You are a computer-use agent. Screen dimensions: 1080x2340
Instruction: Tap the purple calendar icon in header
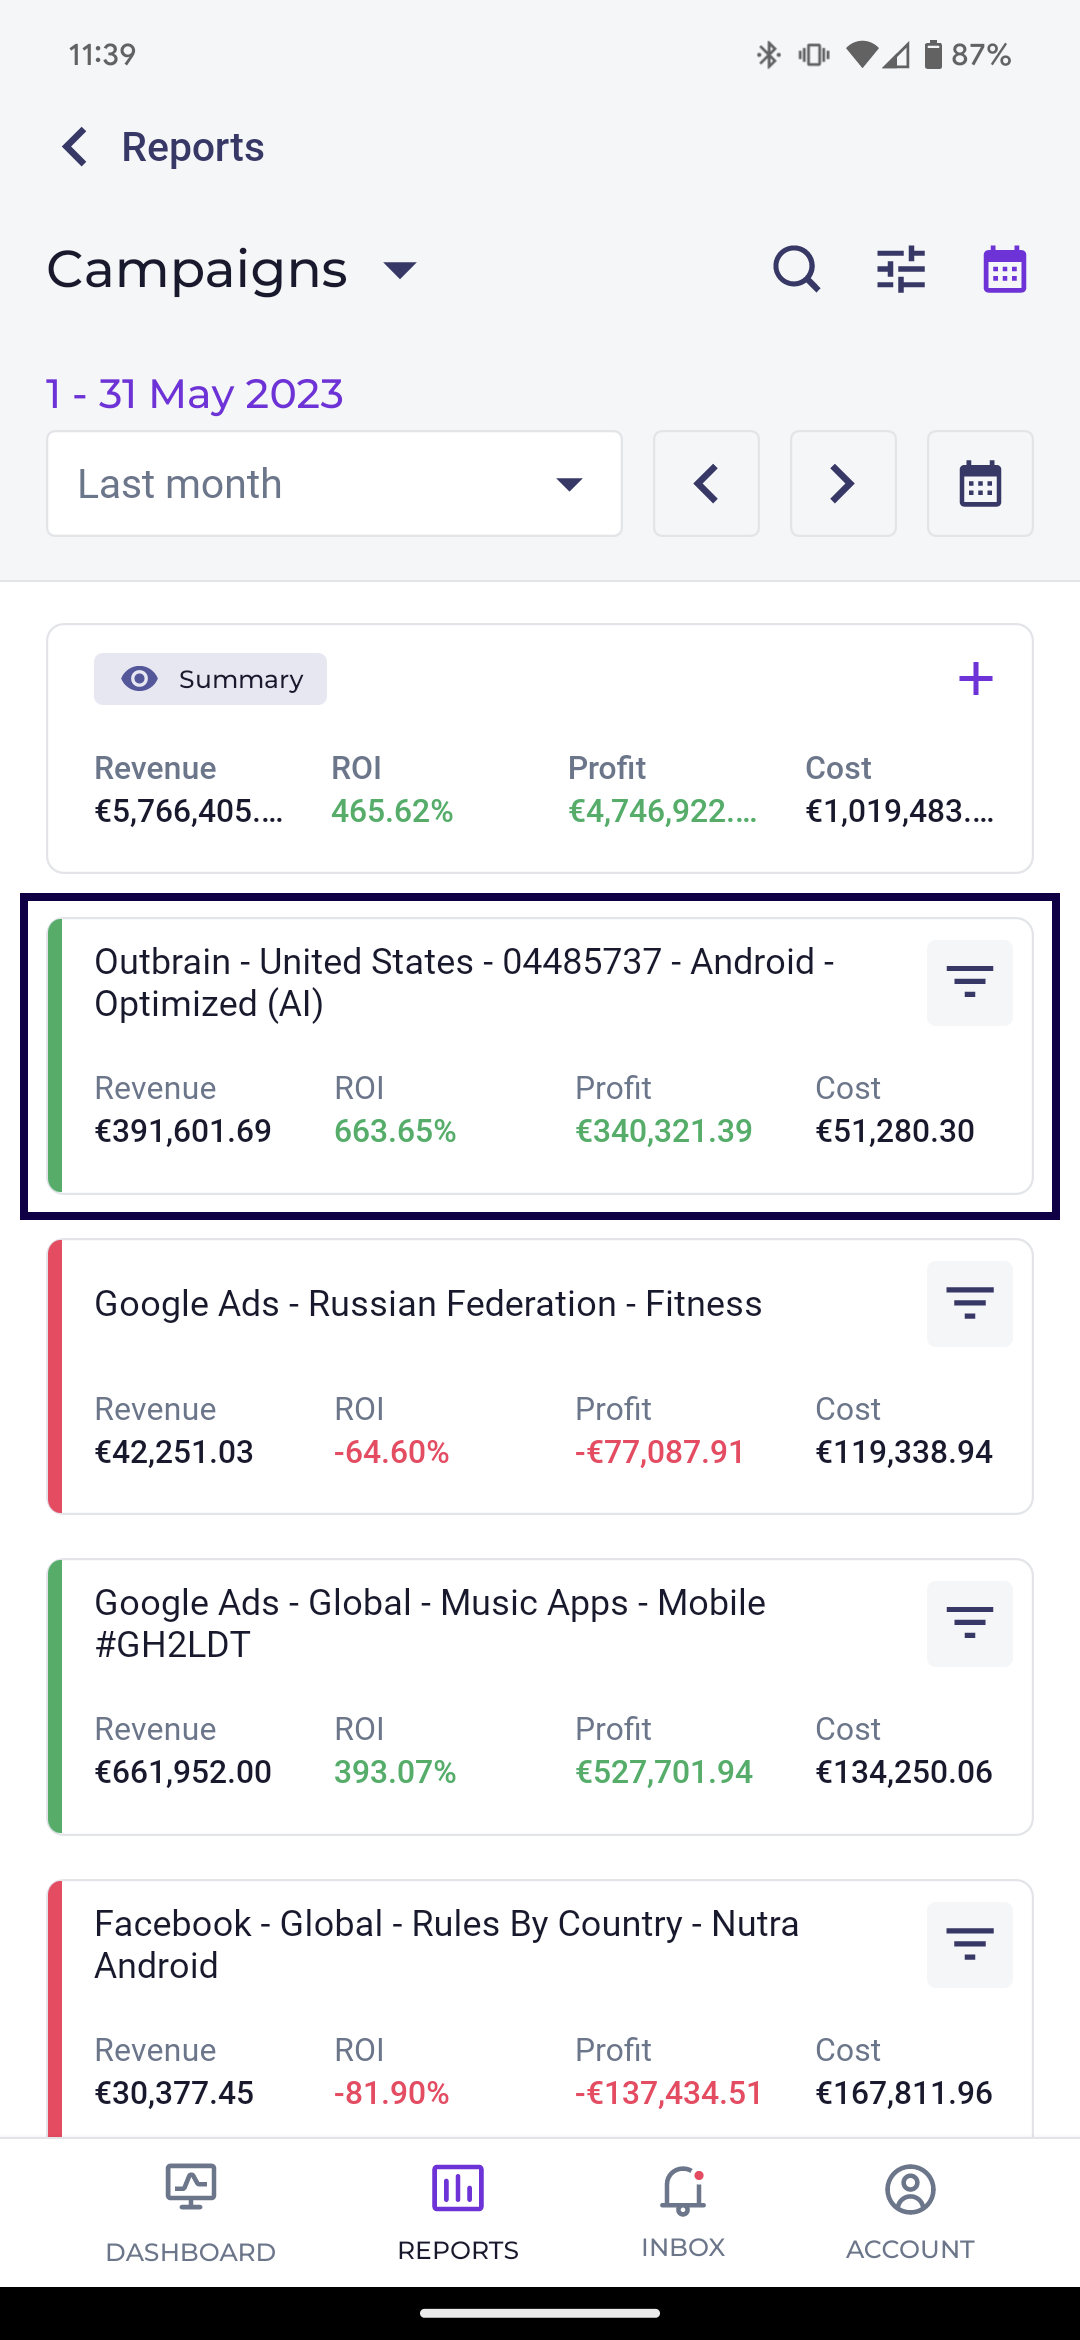1004,269
